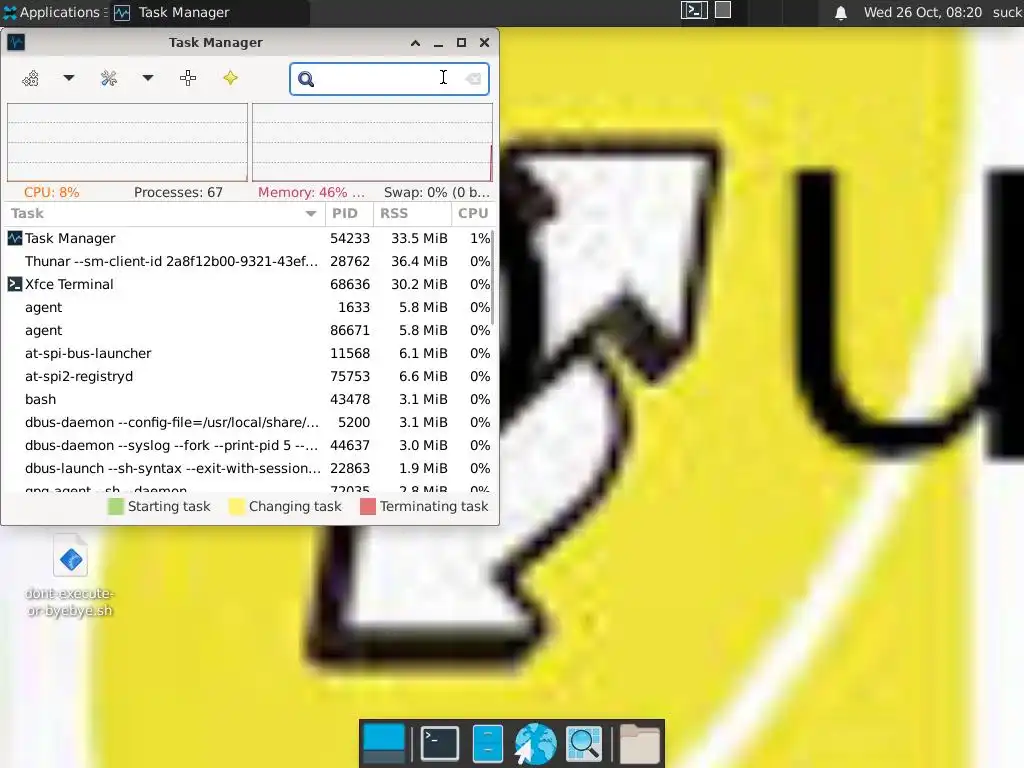Click the memory usage graph
1024x768 pixels.
pos(372,142)
